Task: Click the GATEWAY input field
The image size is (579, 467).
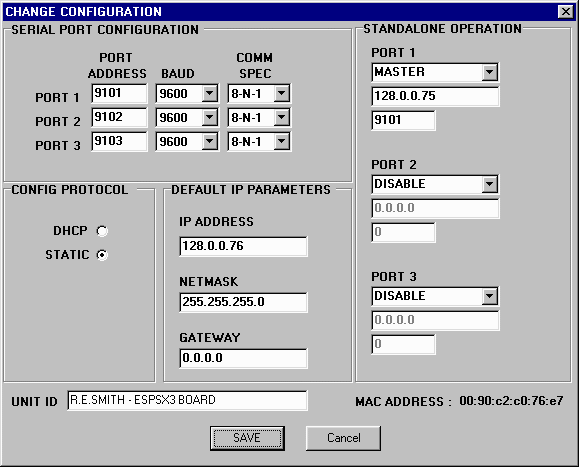Action: (x=243, y=358)
